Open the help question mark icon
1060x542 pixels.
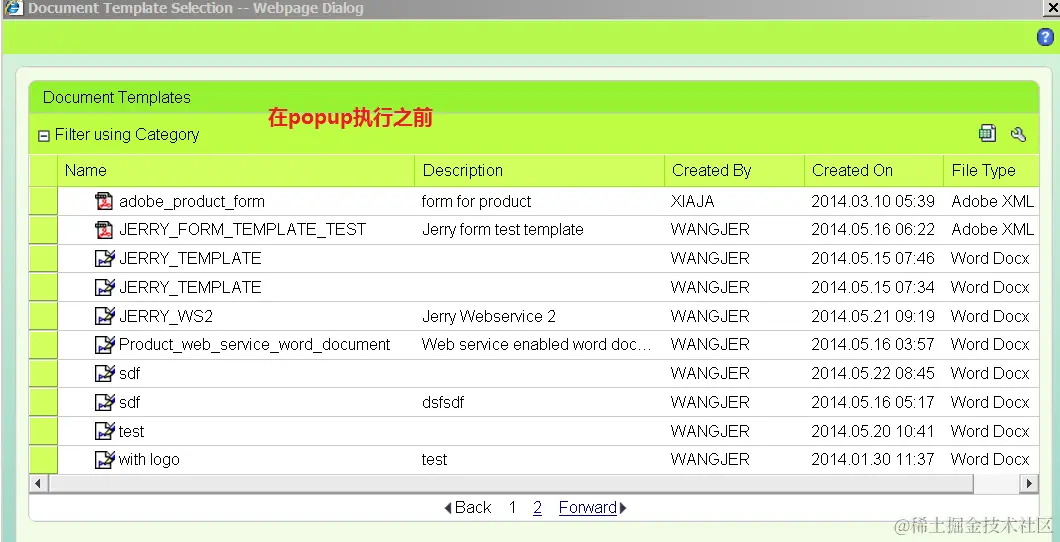[x=1045, y=37]
